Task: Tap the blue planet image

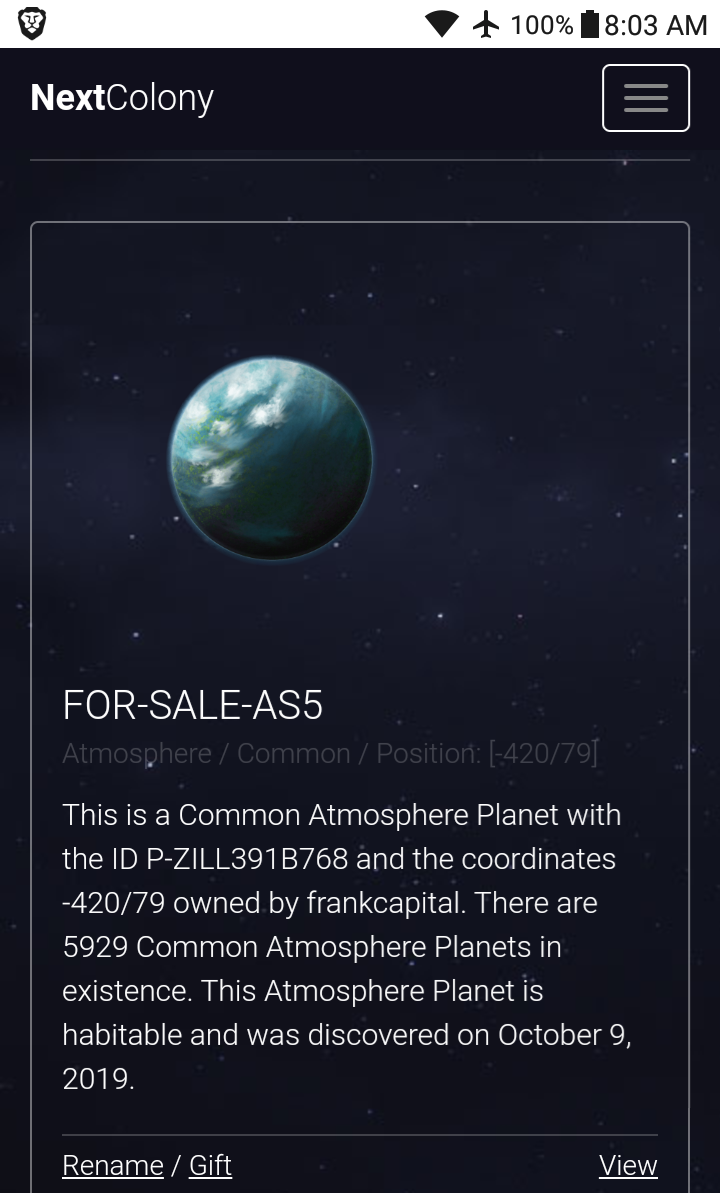Action: pyautogui.click(x=271, y=459)
